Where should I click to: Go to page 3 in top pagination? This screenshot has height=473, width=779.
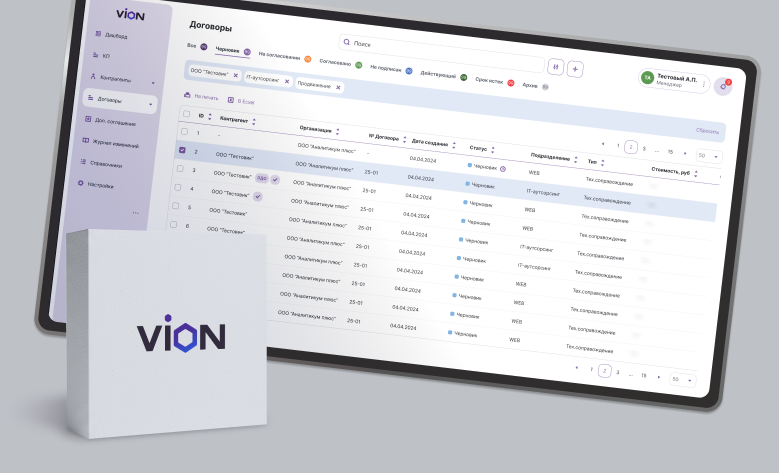click(x=644, y=149)
